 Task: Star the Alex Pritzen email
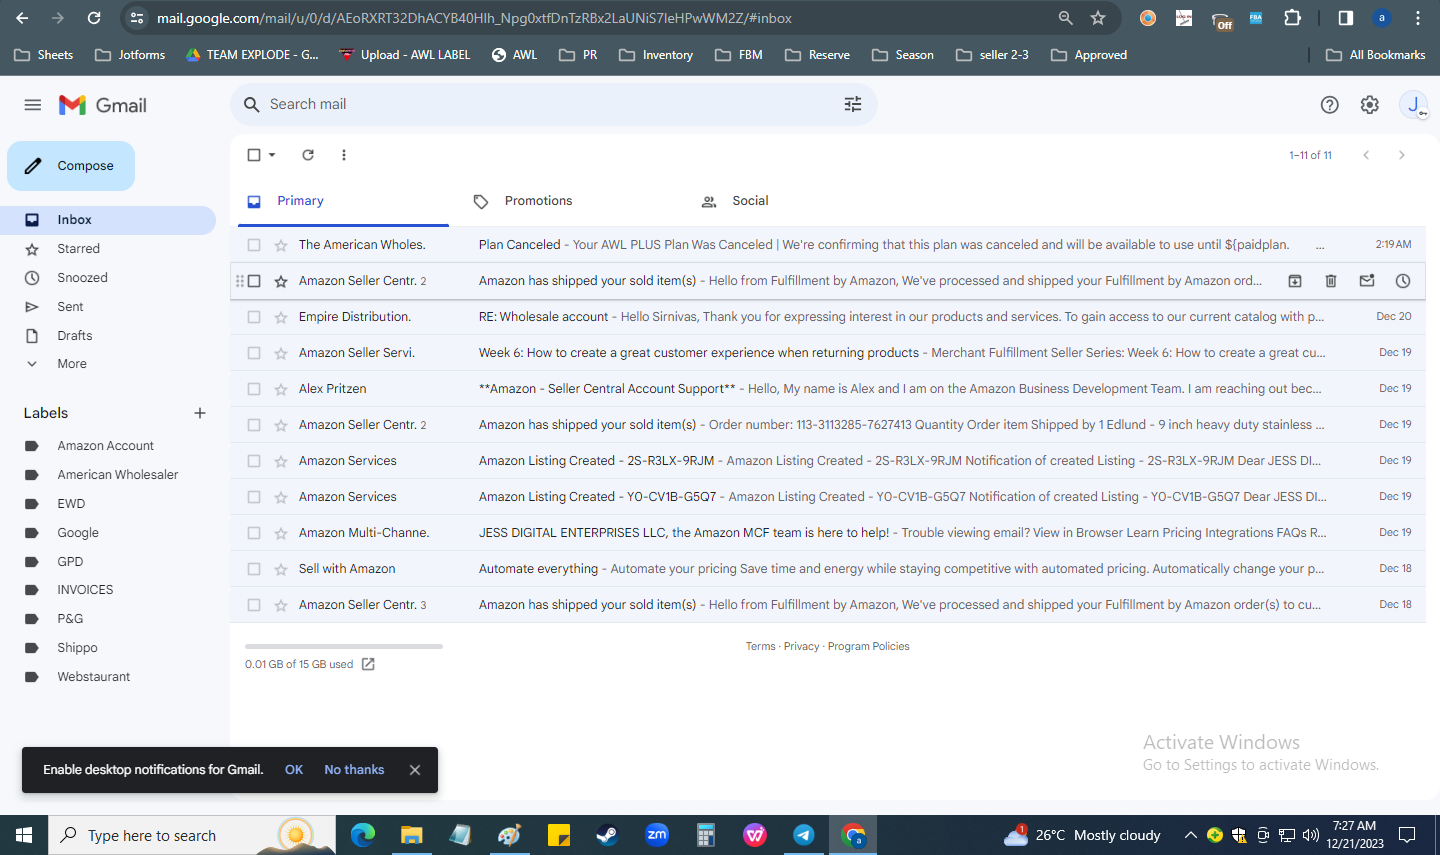(x=281, y=389)
